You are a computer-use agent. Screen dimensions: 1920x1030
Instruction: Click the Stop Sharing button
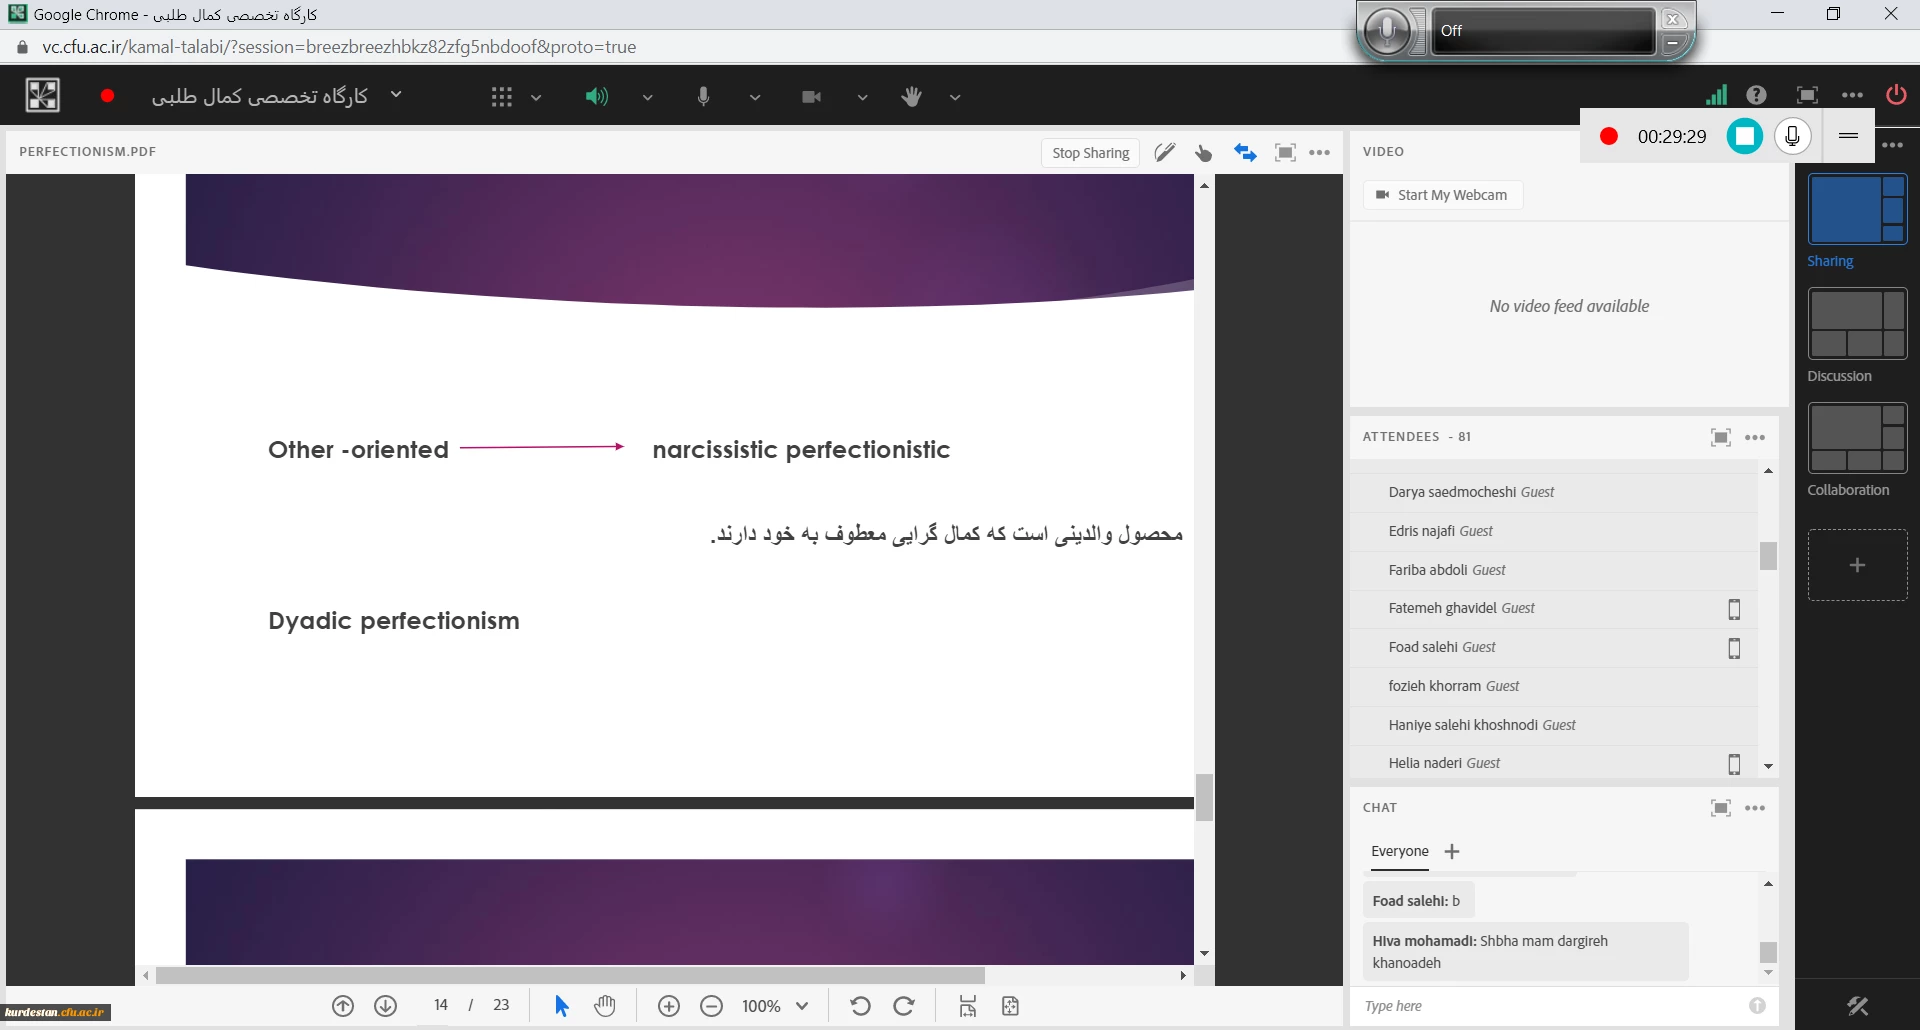(x=1090, y=153)
